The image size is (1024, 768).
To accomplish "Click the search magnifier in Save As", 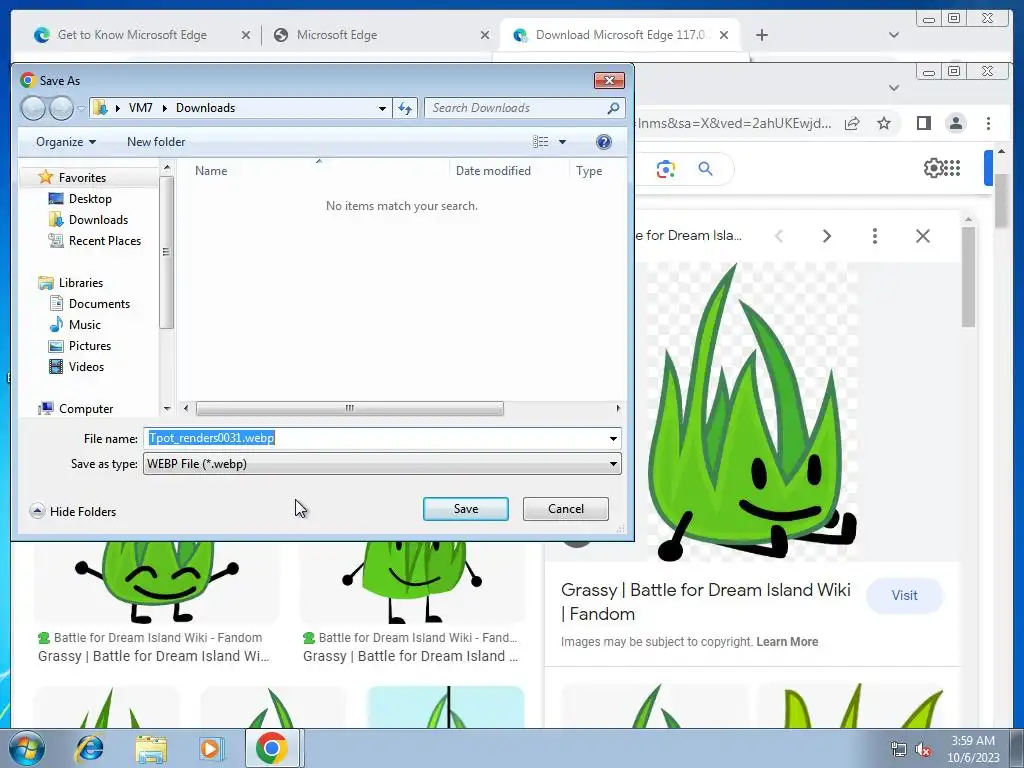I will pos(613,108).
